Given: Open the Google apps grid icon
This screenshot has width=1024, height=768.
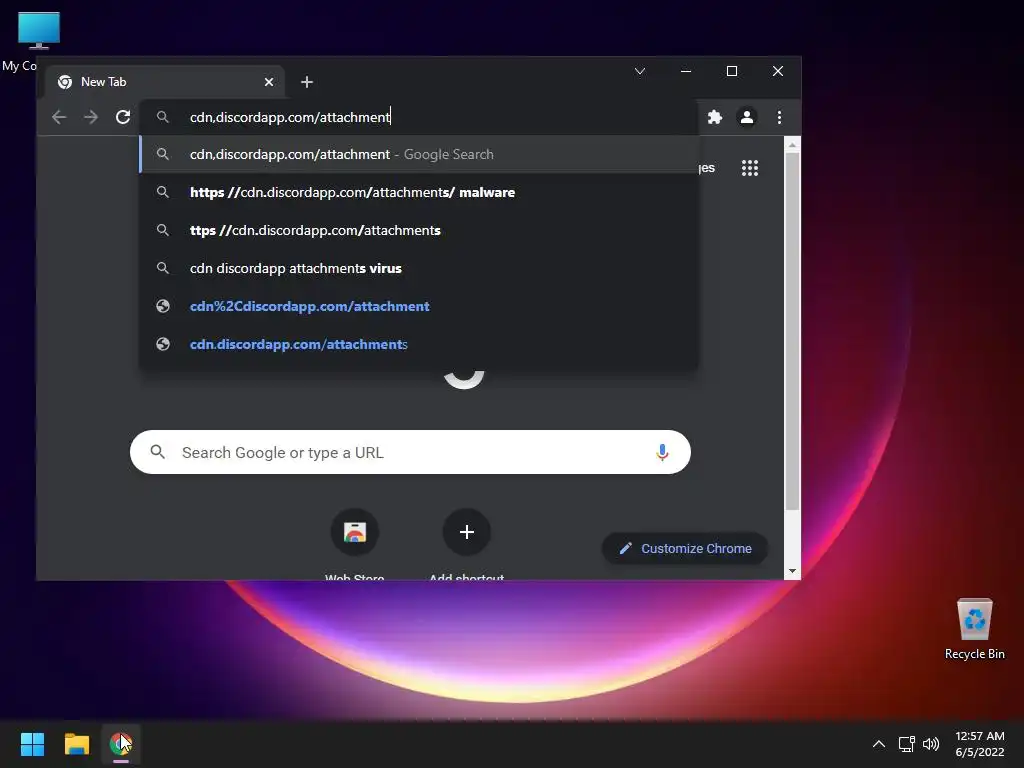Looking at the screenshot, I should click(750, 168).
